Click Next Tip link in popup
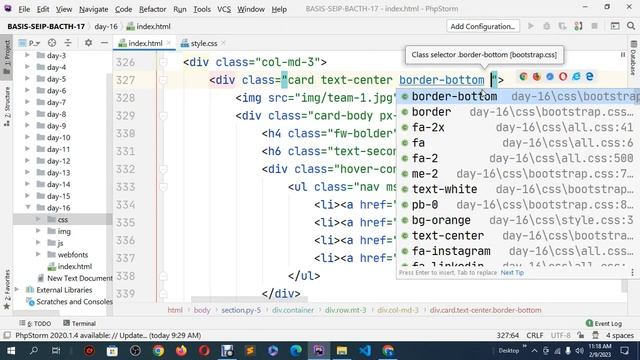This screenshot has width=640, height=360. (512, 273)
